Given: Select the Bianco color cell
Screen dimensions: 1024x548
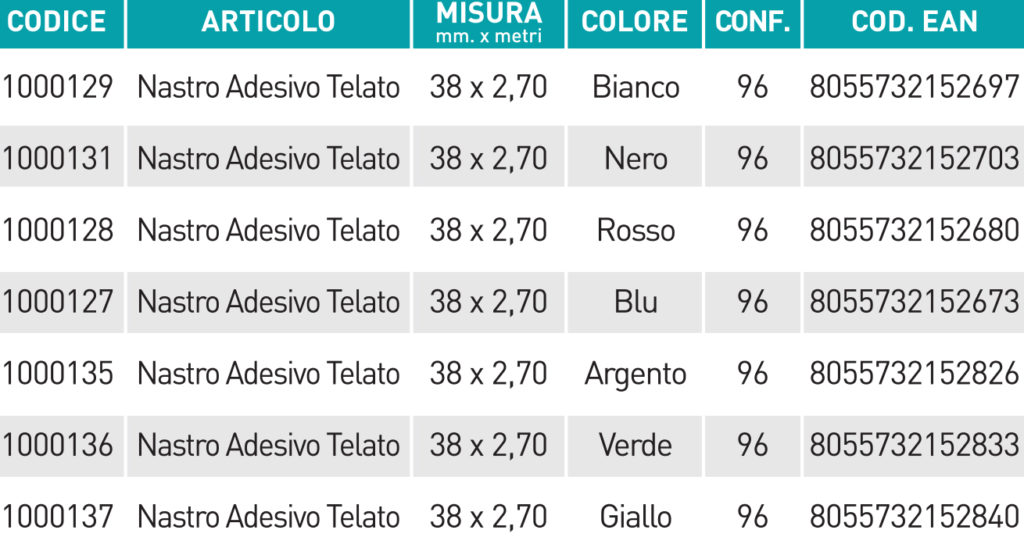Looking at the screenshot, I should [x=635, y=87].
